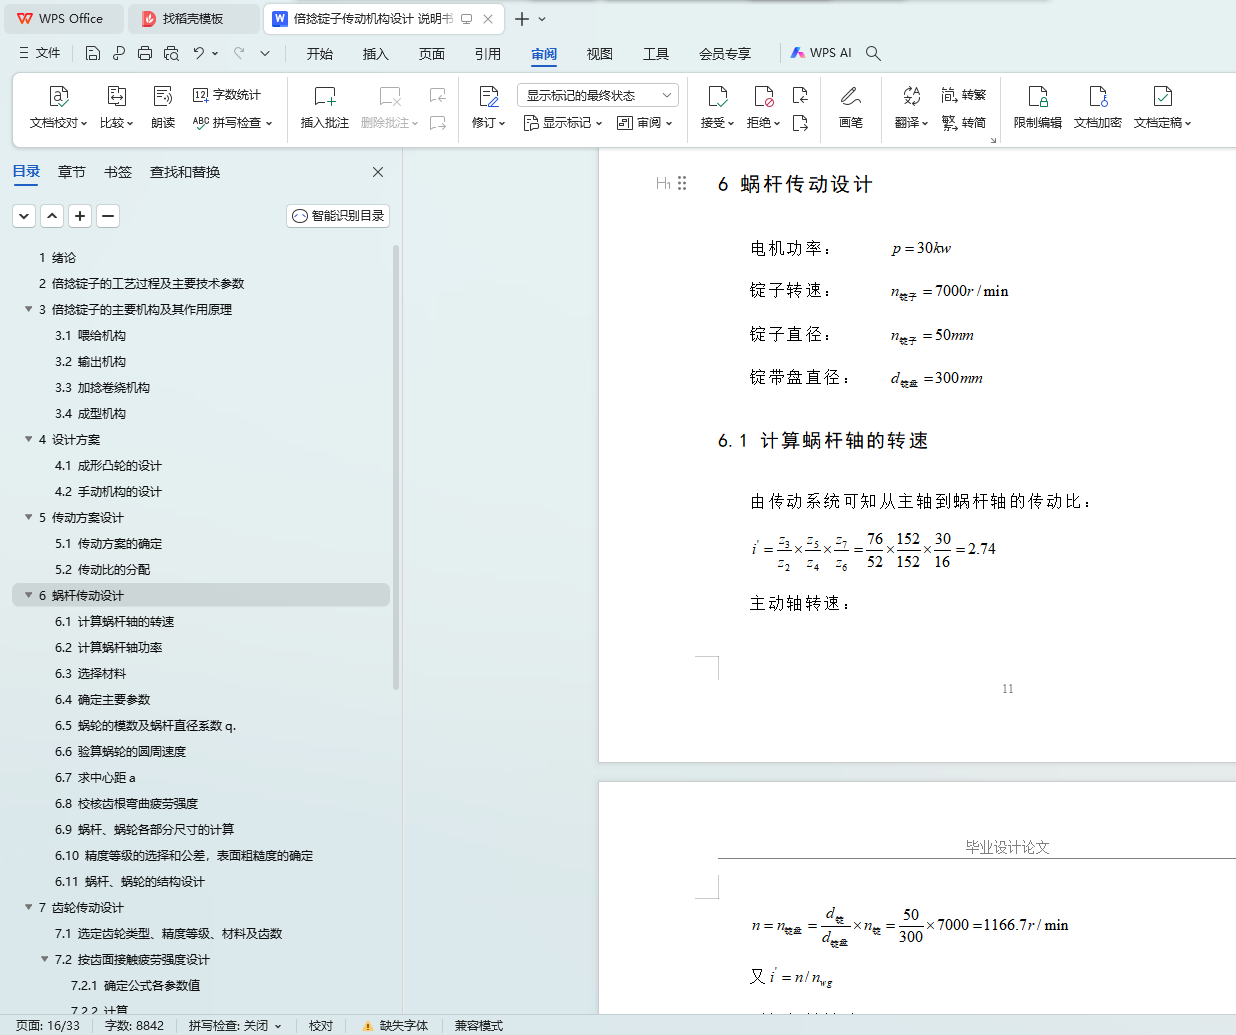Go to next change icon in ribbon

(800, 123)
